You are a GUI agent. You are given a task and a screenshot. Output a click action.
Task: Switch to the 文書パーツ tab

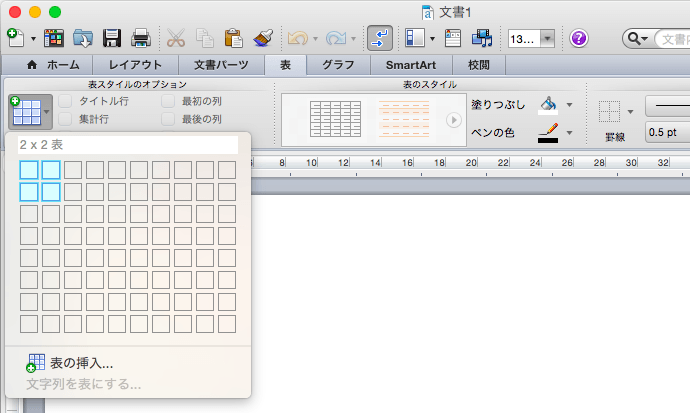(221, 65)
